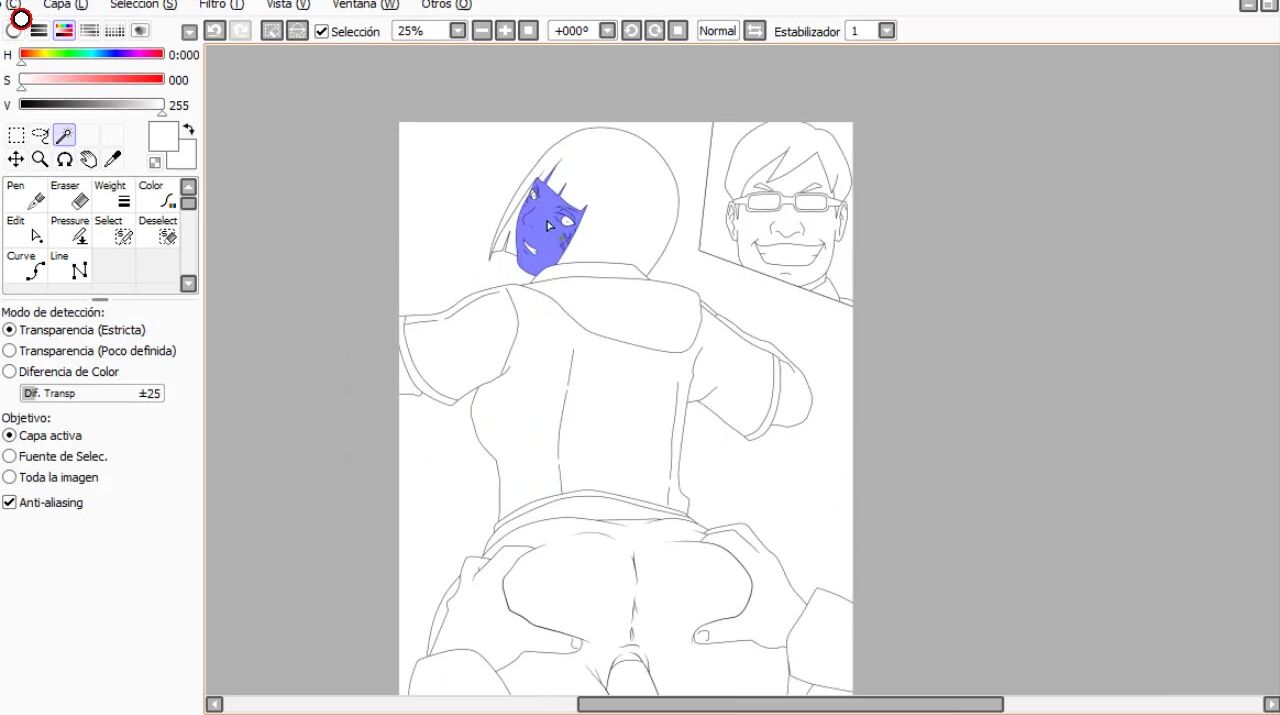The image size is (1280, 715).
Task: Click the Curve tool
Action: pyautogui.click(x=27, y=266)
